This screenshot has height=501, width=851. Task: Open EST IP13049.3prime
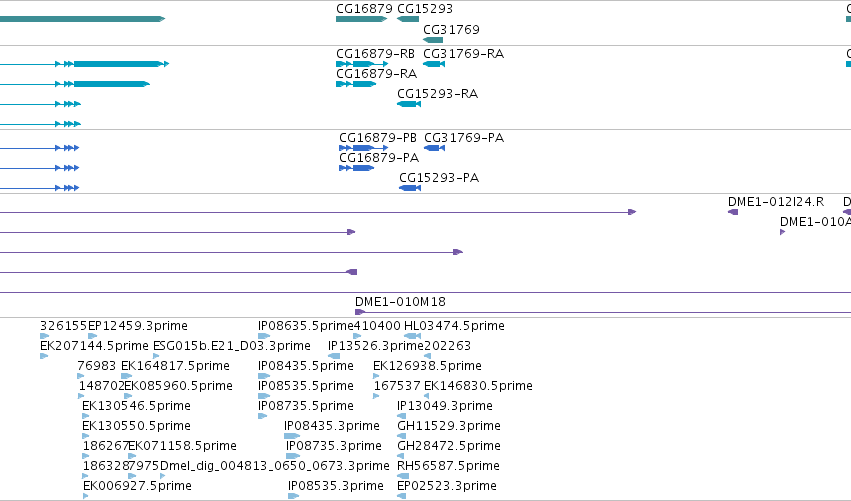444,406
